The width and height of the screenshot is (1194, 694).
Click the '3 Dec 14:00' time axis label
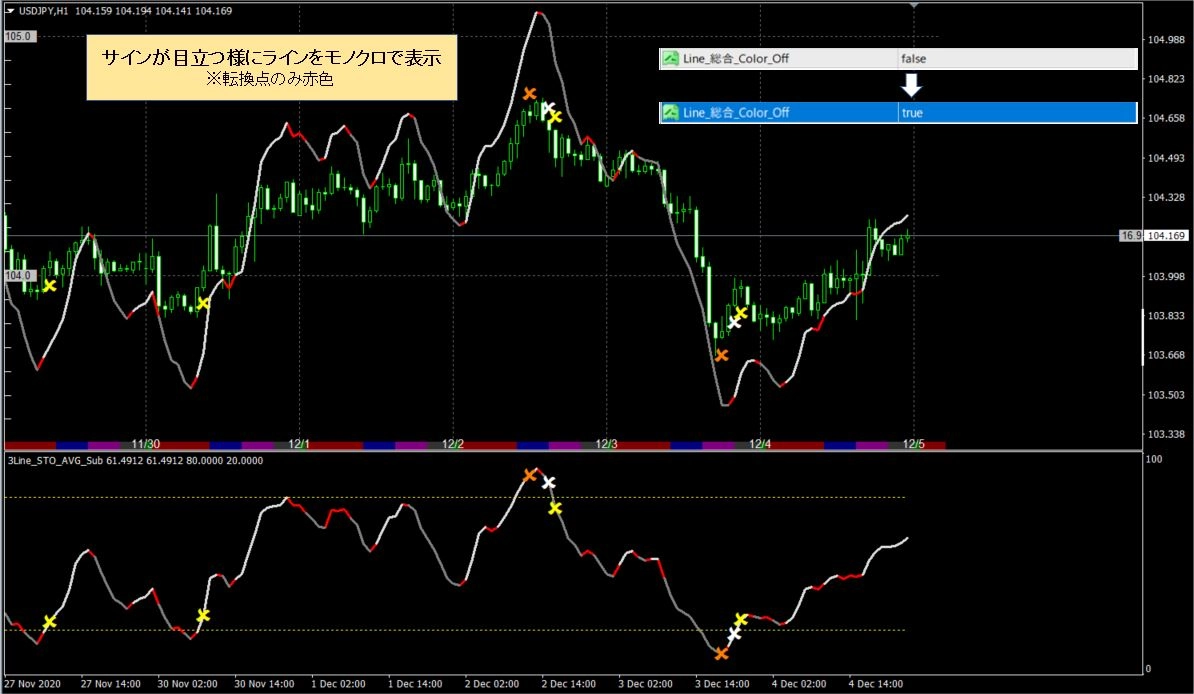click(x=723, y=683)
